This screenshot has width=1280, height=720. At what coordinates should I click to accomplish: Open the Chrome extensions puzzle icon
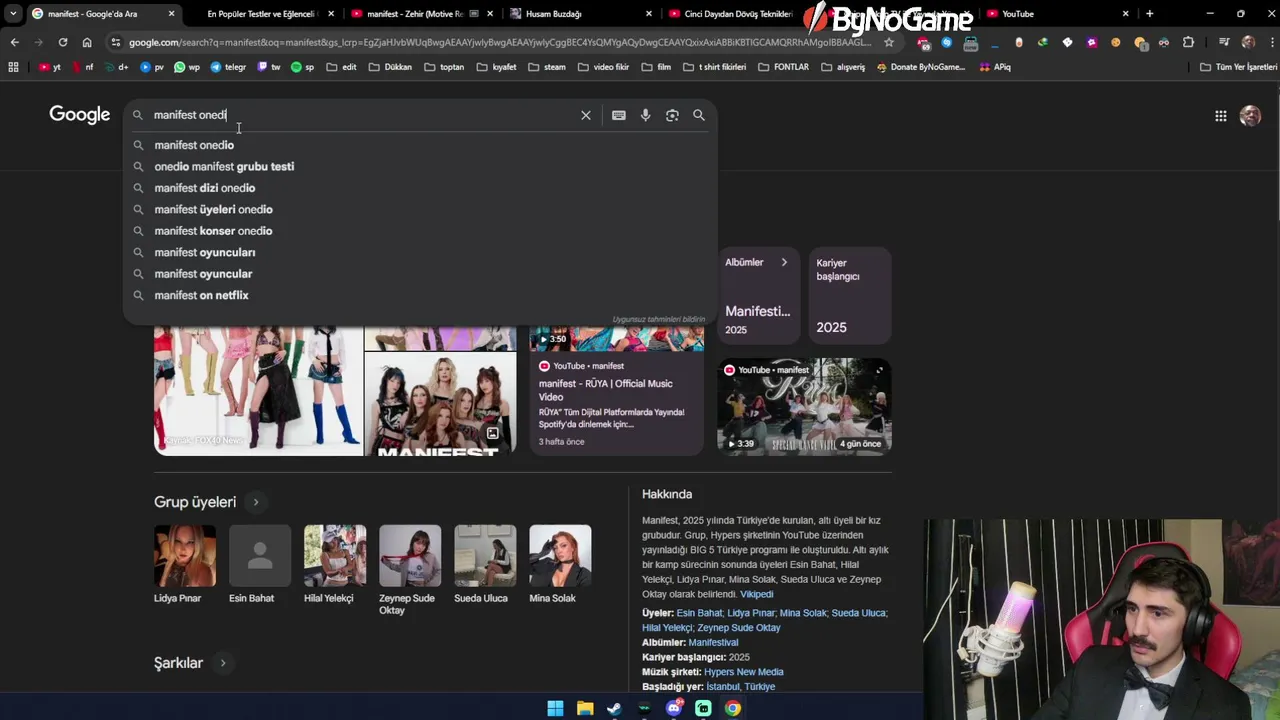tap(1188, 42)
